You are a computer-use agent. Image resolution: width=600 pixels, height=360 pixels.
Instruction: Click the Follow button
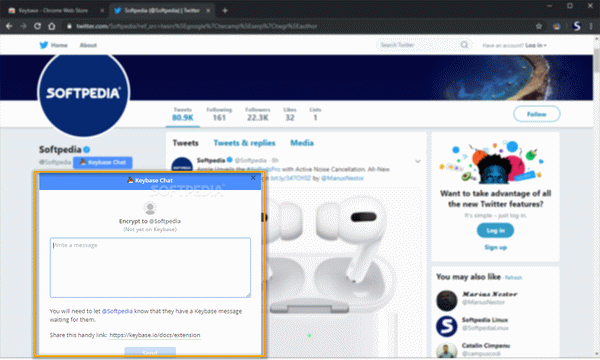(536, 114)
